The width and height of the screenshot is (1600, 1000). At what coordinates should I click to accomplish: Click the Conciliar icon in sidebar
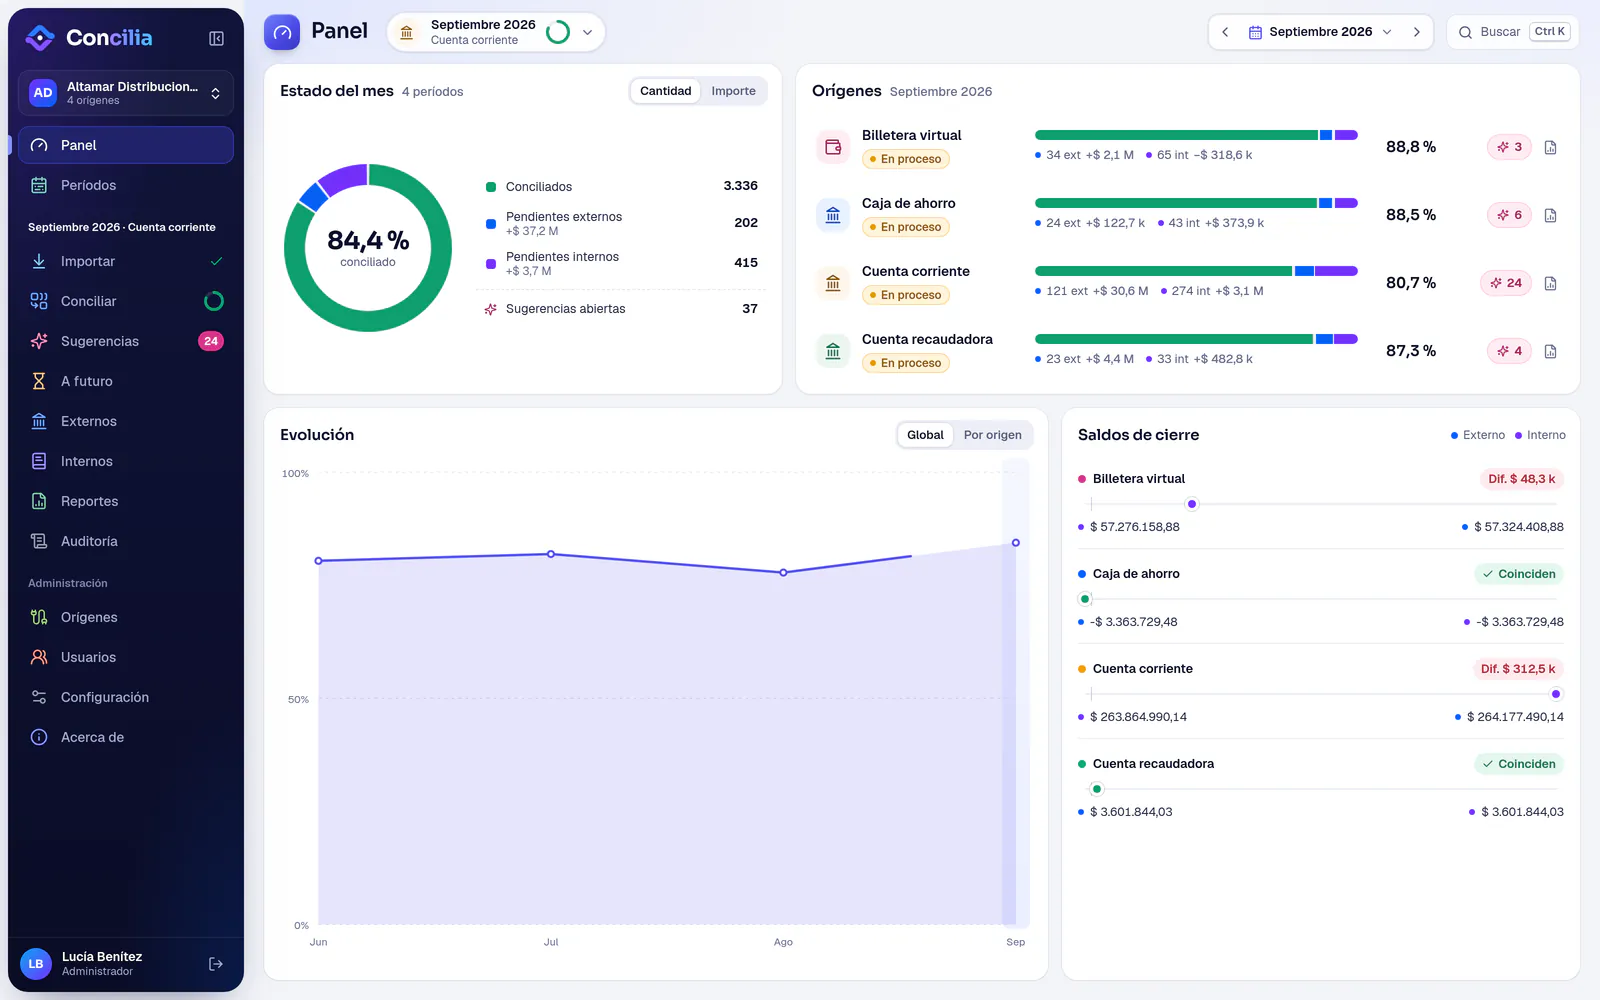coord(39,301)
